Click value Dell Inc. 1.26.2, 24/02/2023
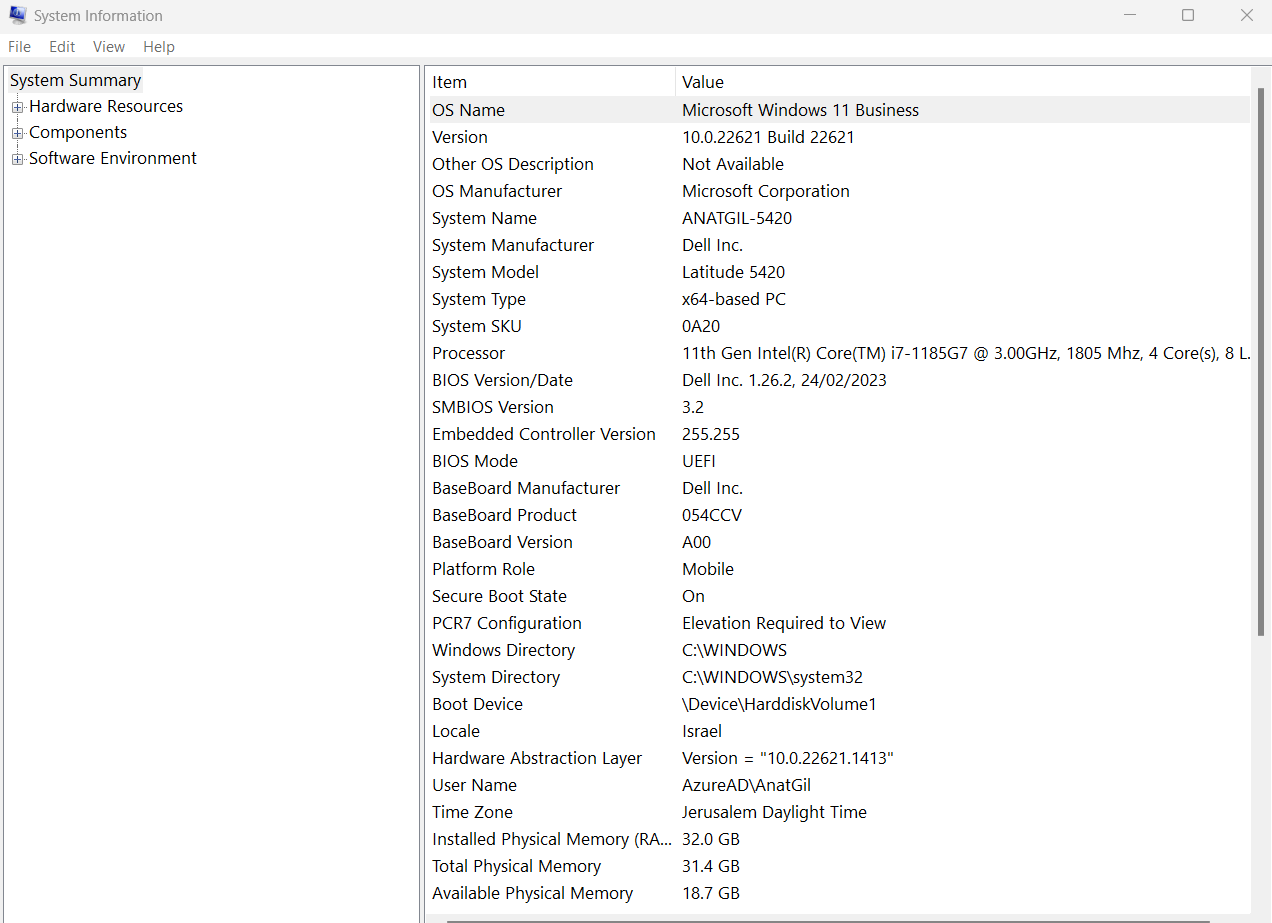The height and width of the screenshot is (923, 1272). (x=784, y=380)
